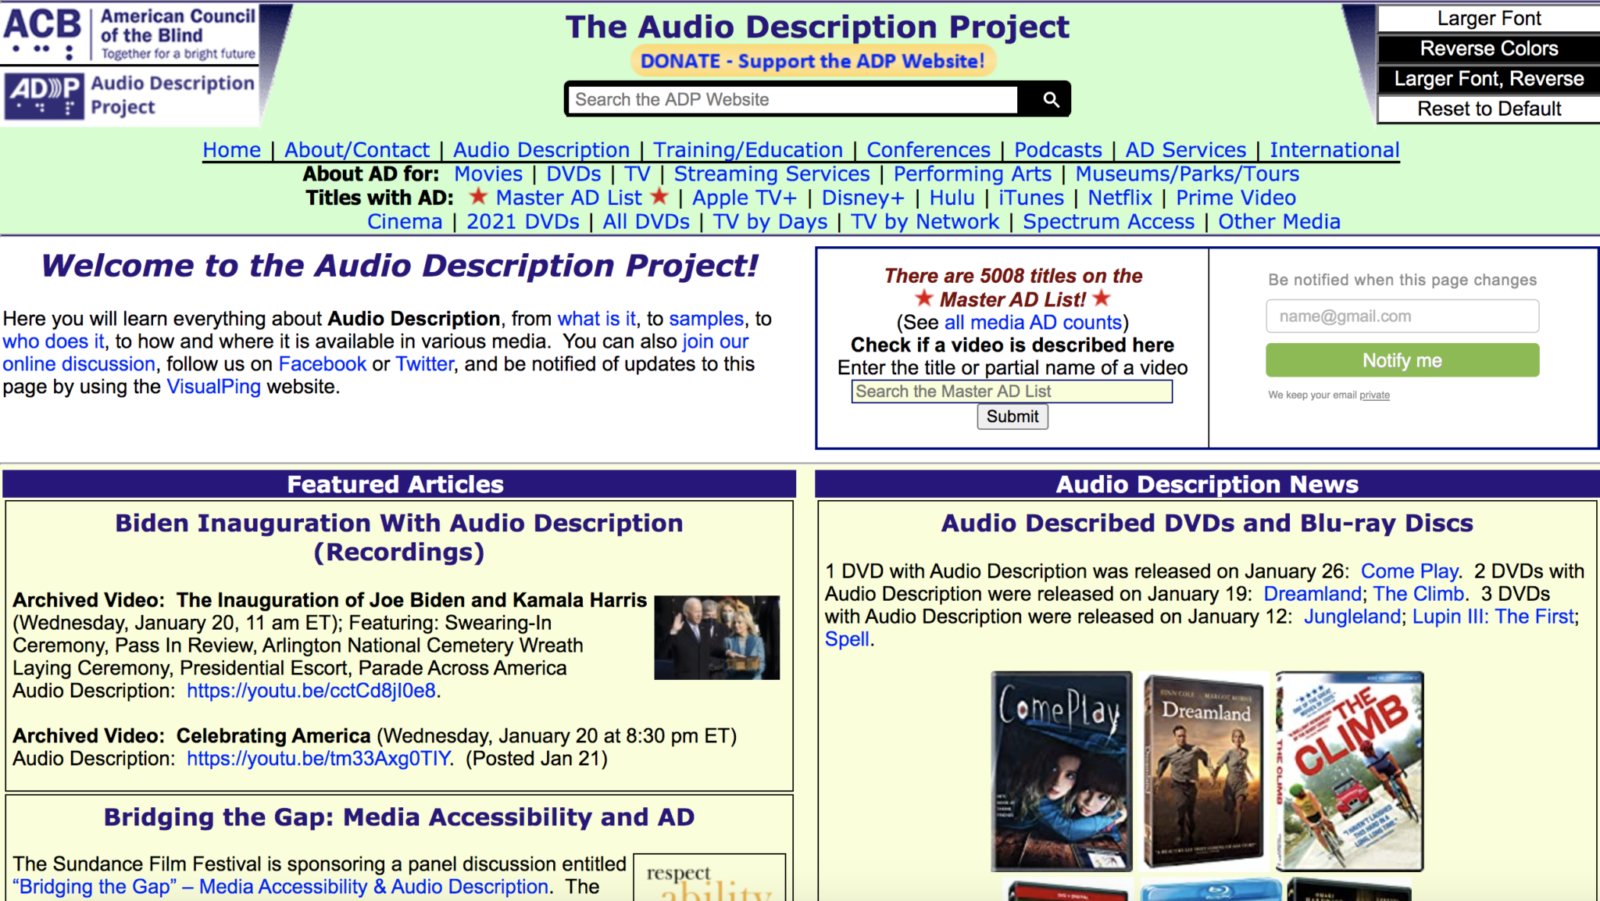Open the Cinema link

pyautogui.click(x=404, y=222)
